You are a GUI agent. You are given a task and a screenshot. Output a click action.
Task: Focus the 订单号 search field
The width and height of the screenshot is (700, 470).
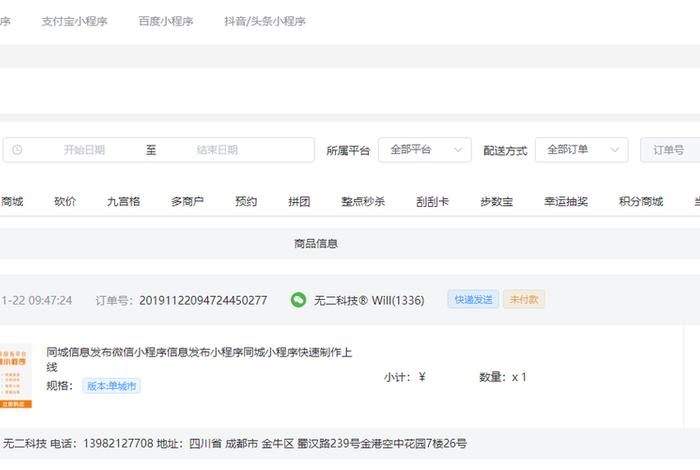pyautogui.click(x=670, y=150)
